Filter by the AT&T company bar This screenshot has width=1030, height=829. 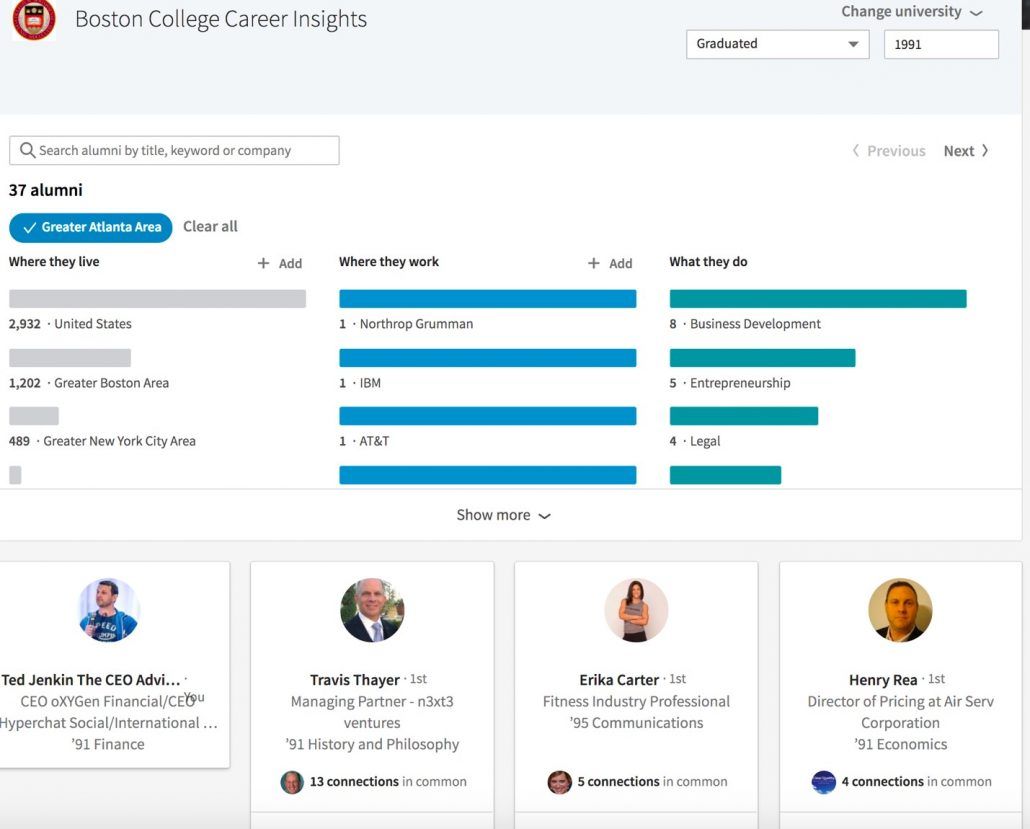point(487,416)
